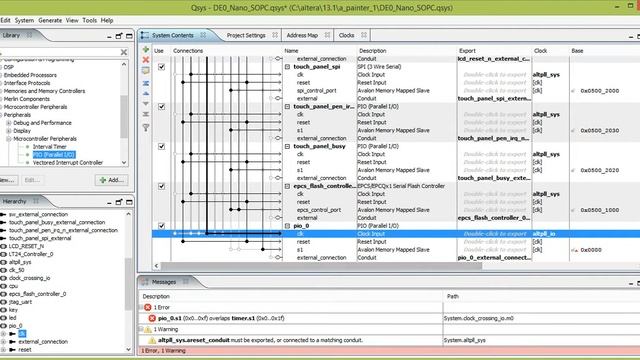The width and height of the screenshot is (640, 360).
Task: Uncheck Use box for pio_0
Action: (x=162, y=226)
